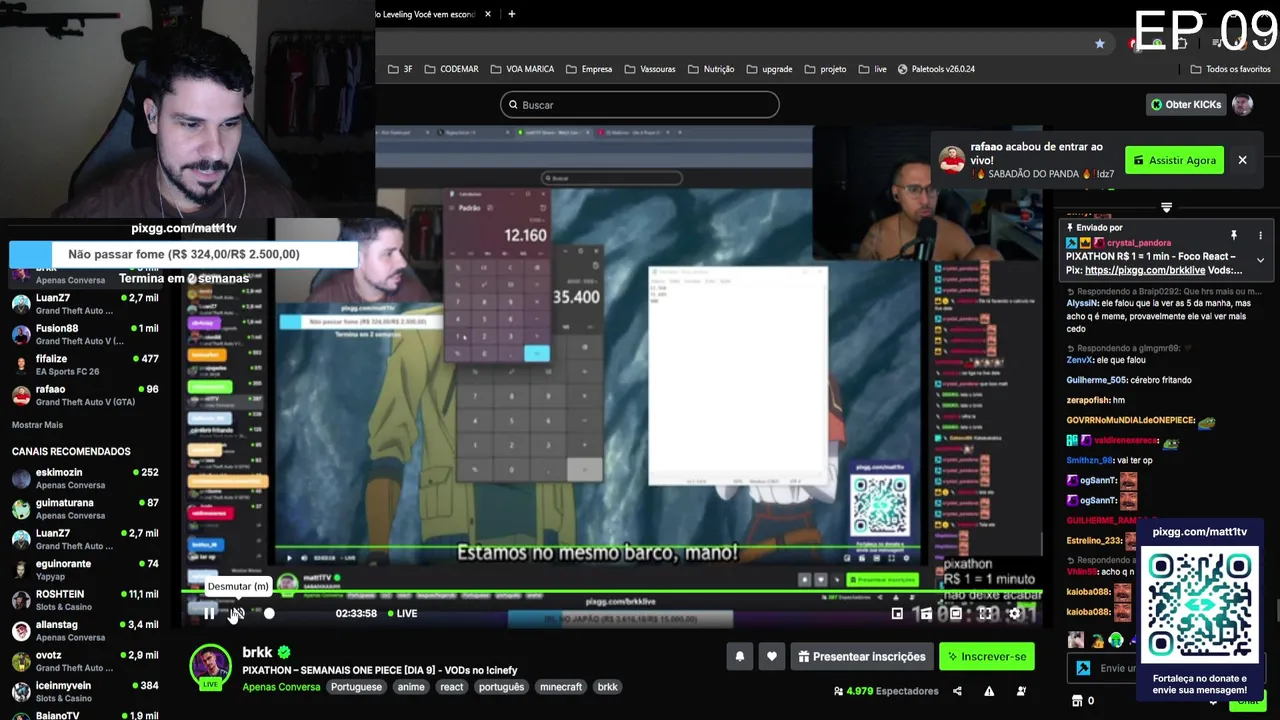Unpin message using the pin icon

(x=1234, y=236)
